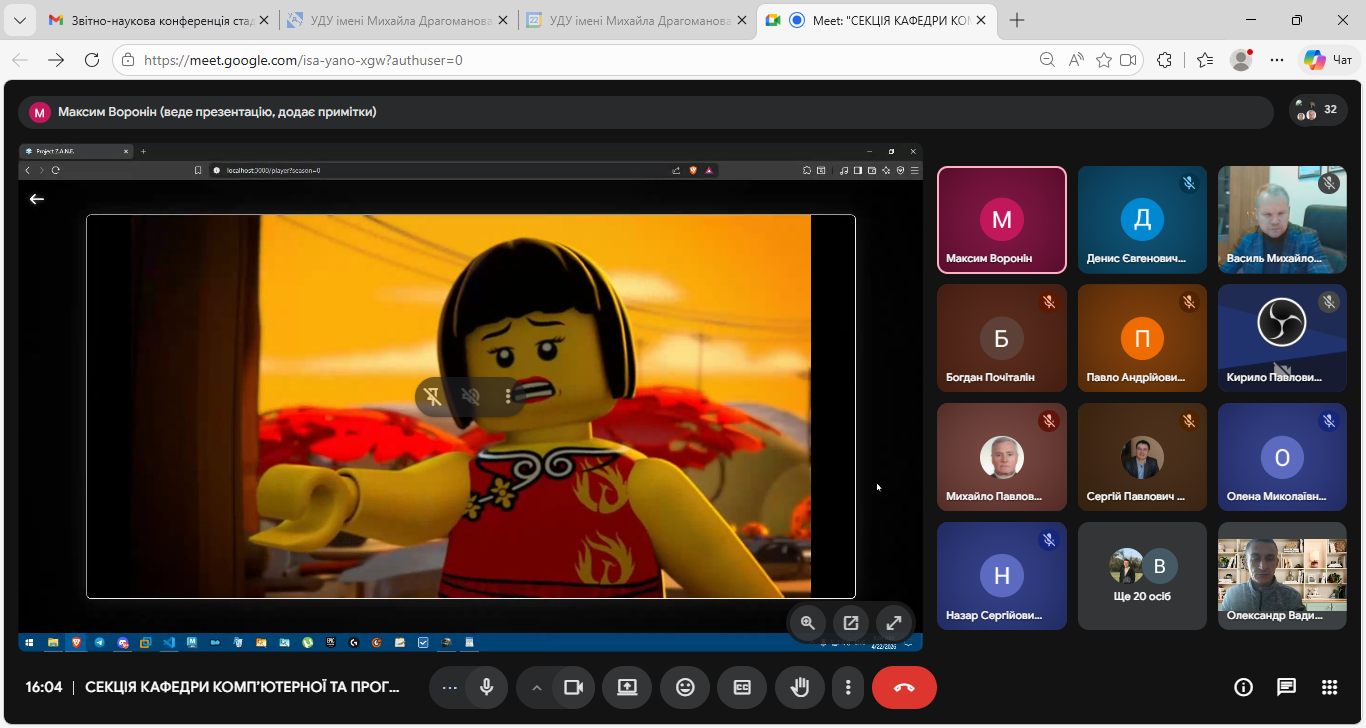Toggle the camera in the Meet call bar
Image resolution: width=1366 pixels, height=728 pixels.
573,687
